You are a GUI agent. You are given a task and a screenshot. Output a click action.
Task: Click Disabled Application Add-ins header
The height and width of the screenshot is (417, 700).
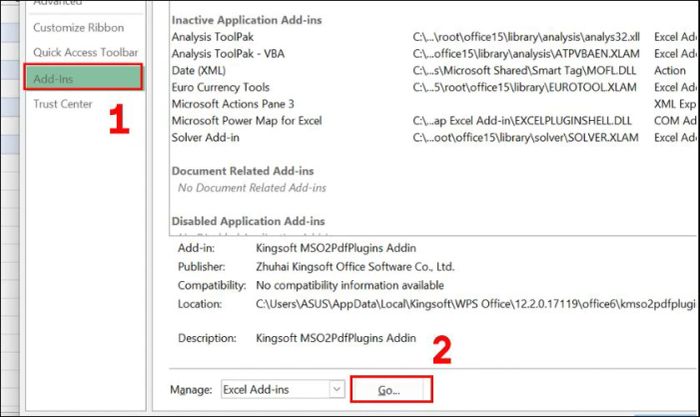pyautogui.click(x=250, y=221)
